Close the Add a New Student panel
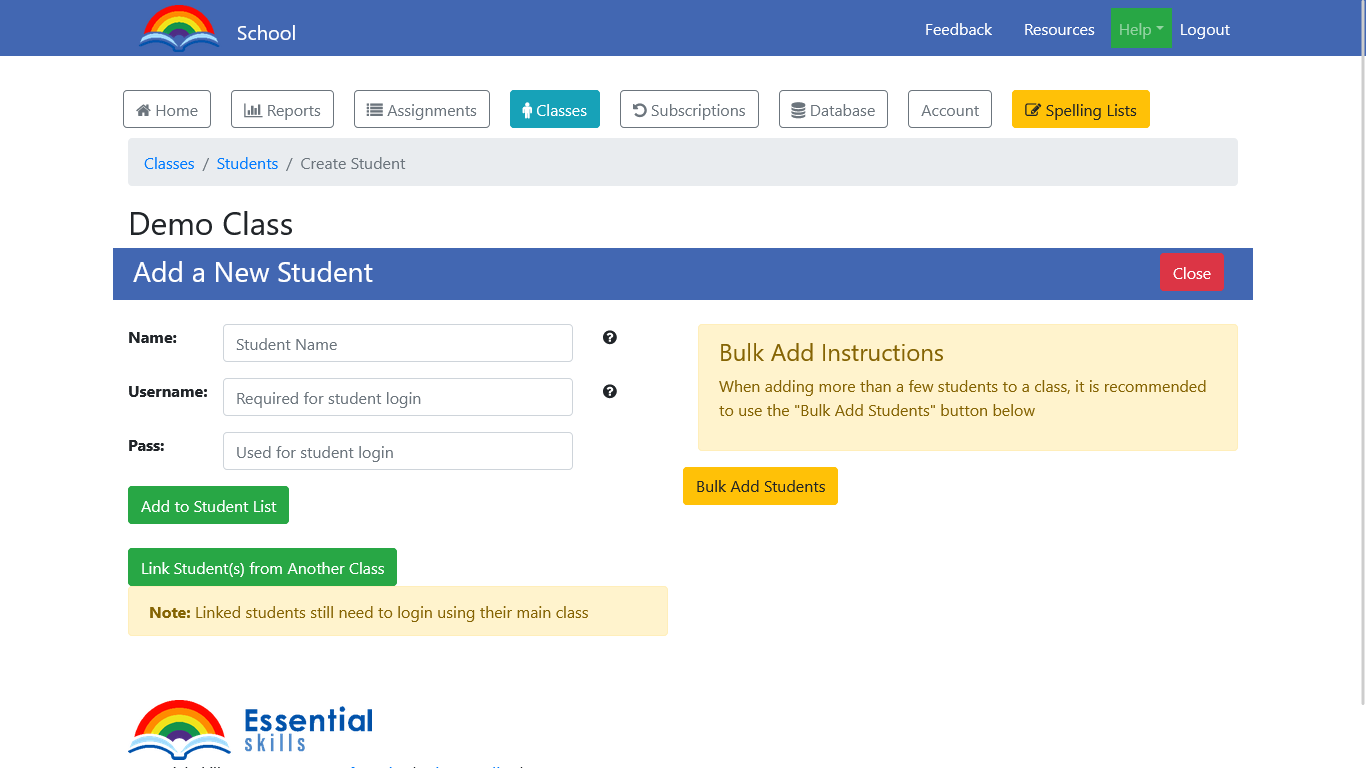The image size is (1366, 768). (1191, 273)
